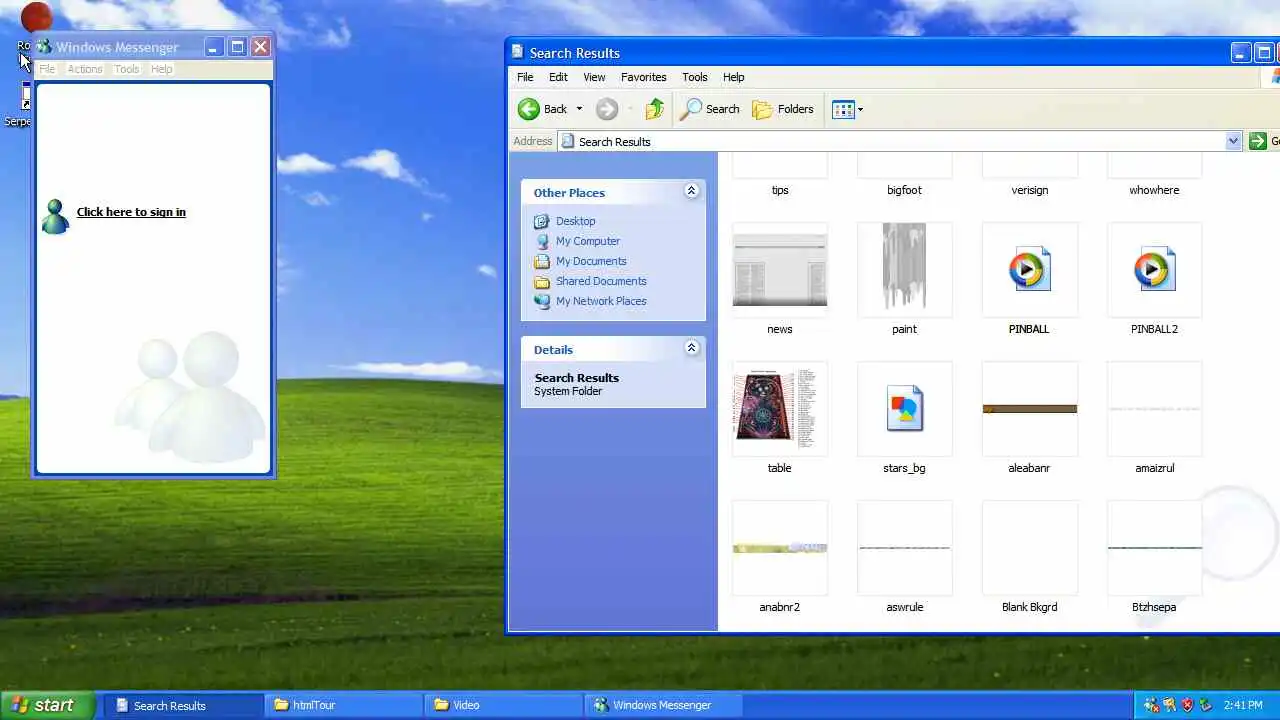Toggle the Folders toolbar button
Image resolution: width=1280 pixels, height=720 pixels.
pos(783,109)
